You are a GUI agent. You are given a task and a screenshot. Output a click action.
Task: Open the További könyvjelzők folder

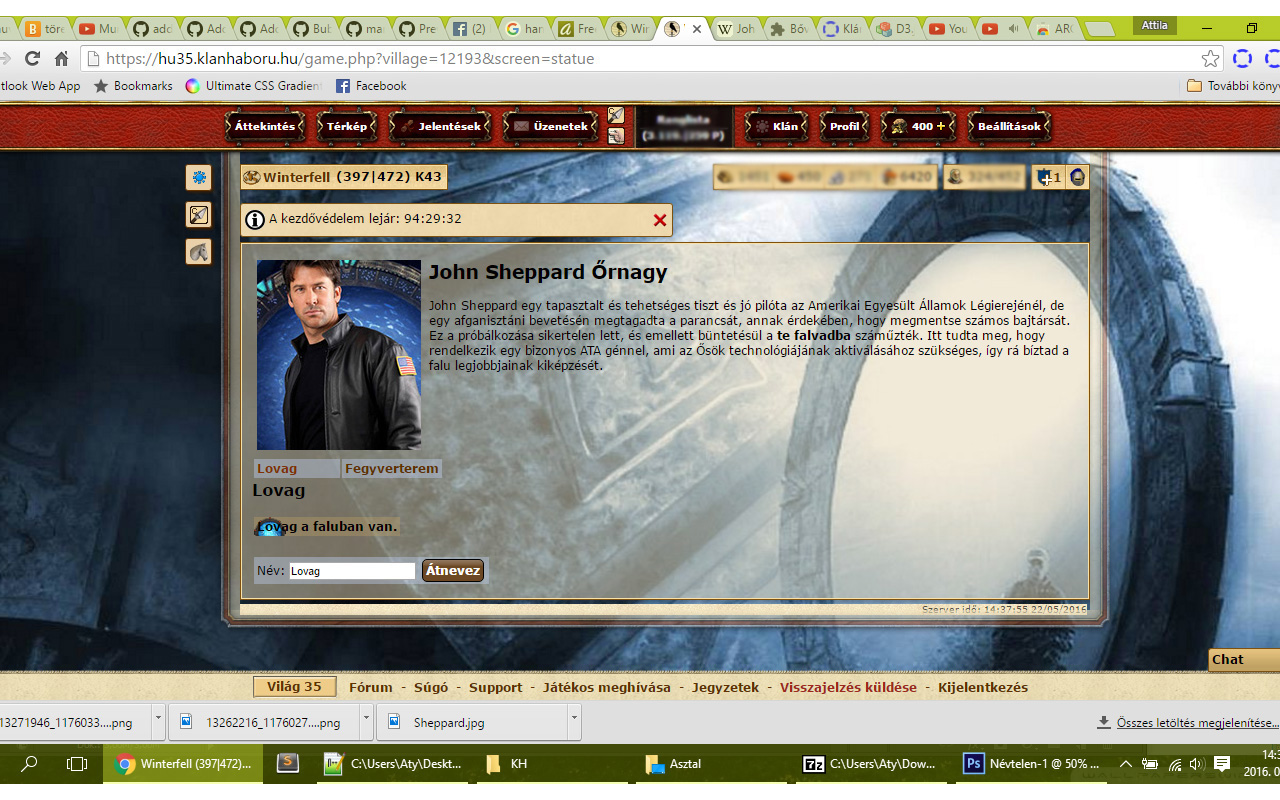(1233, 86)
